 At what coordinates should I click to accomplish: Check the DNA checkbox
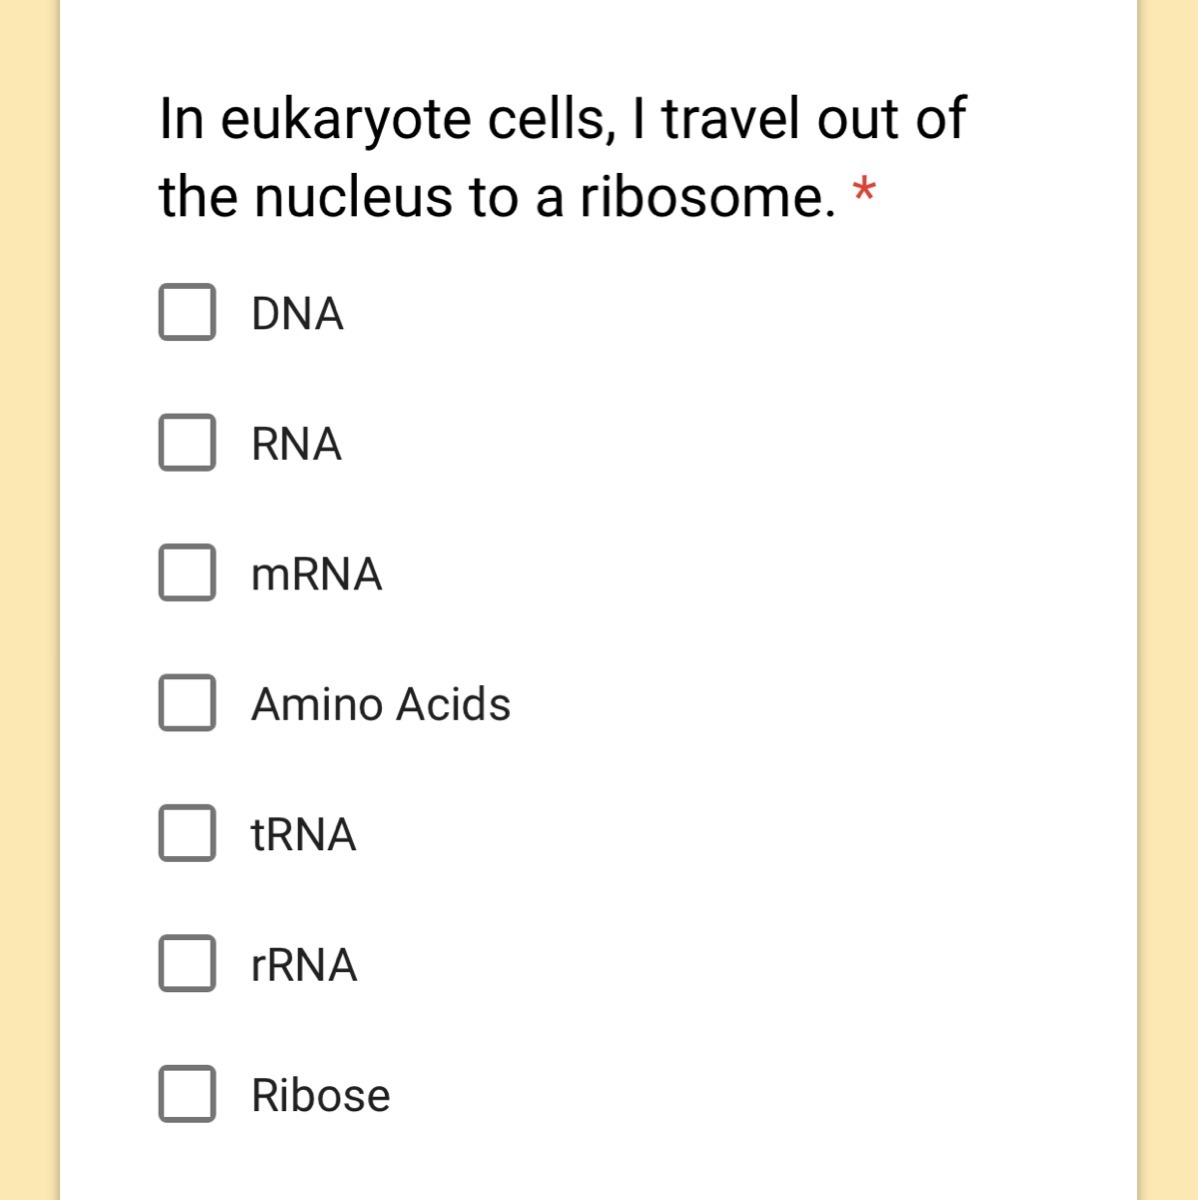[x=187, y=312]
